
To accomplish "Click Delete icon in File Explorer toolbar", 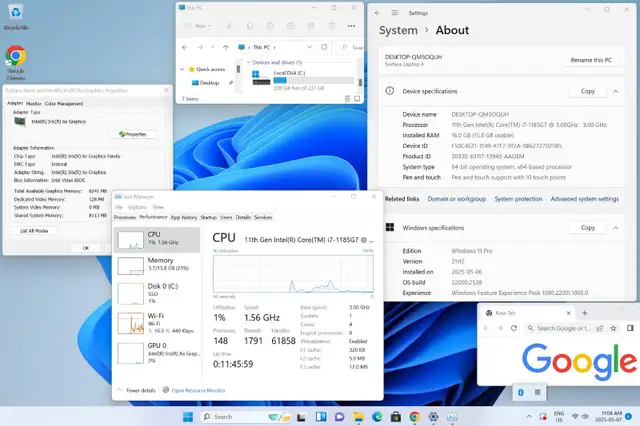I will click(331, 26).
